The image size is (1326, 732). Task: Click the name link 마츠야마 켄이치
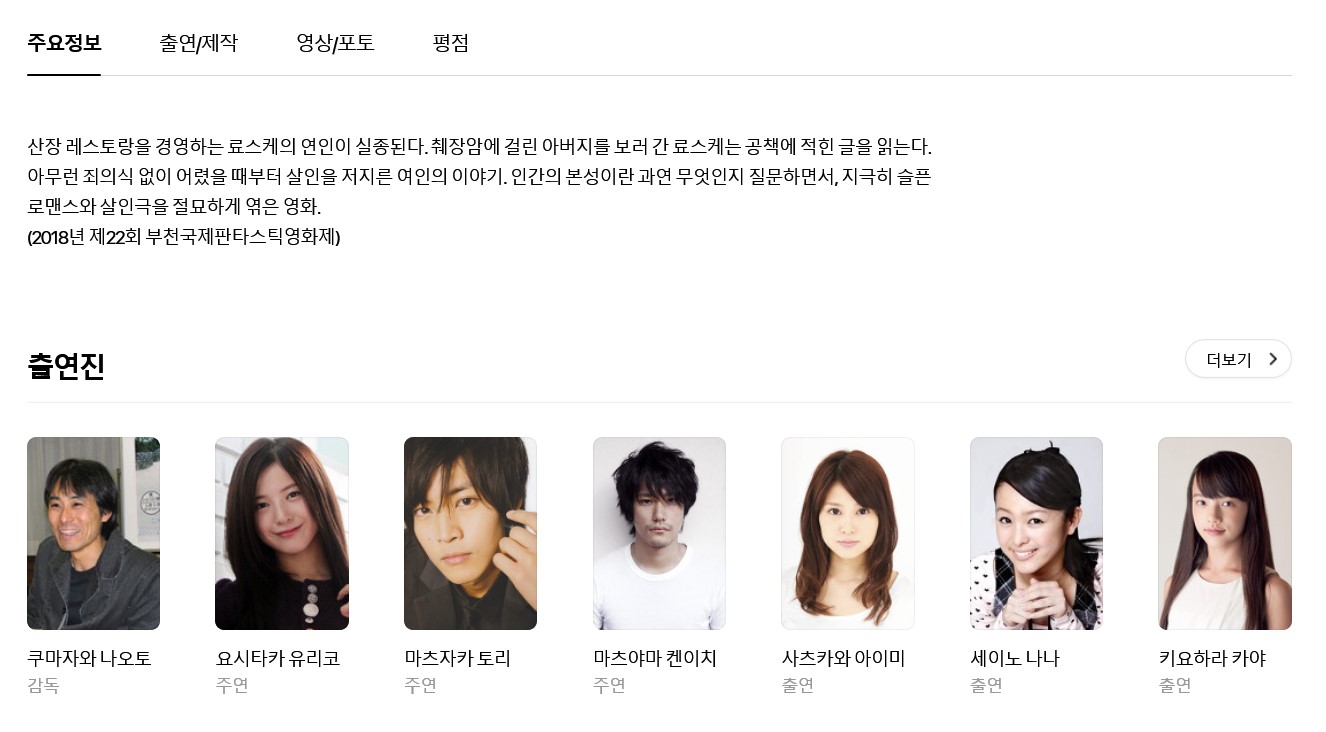[x=655, y=658]
